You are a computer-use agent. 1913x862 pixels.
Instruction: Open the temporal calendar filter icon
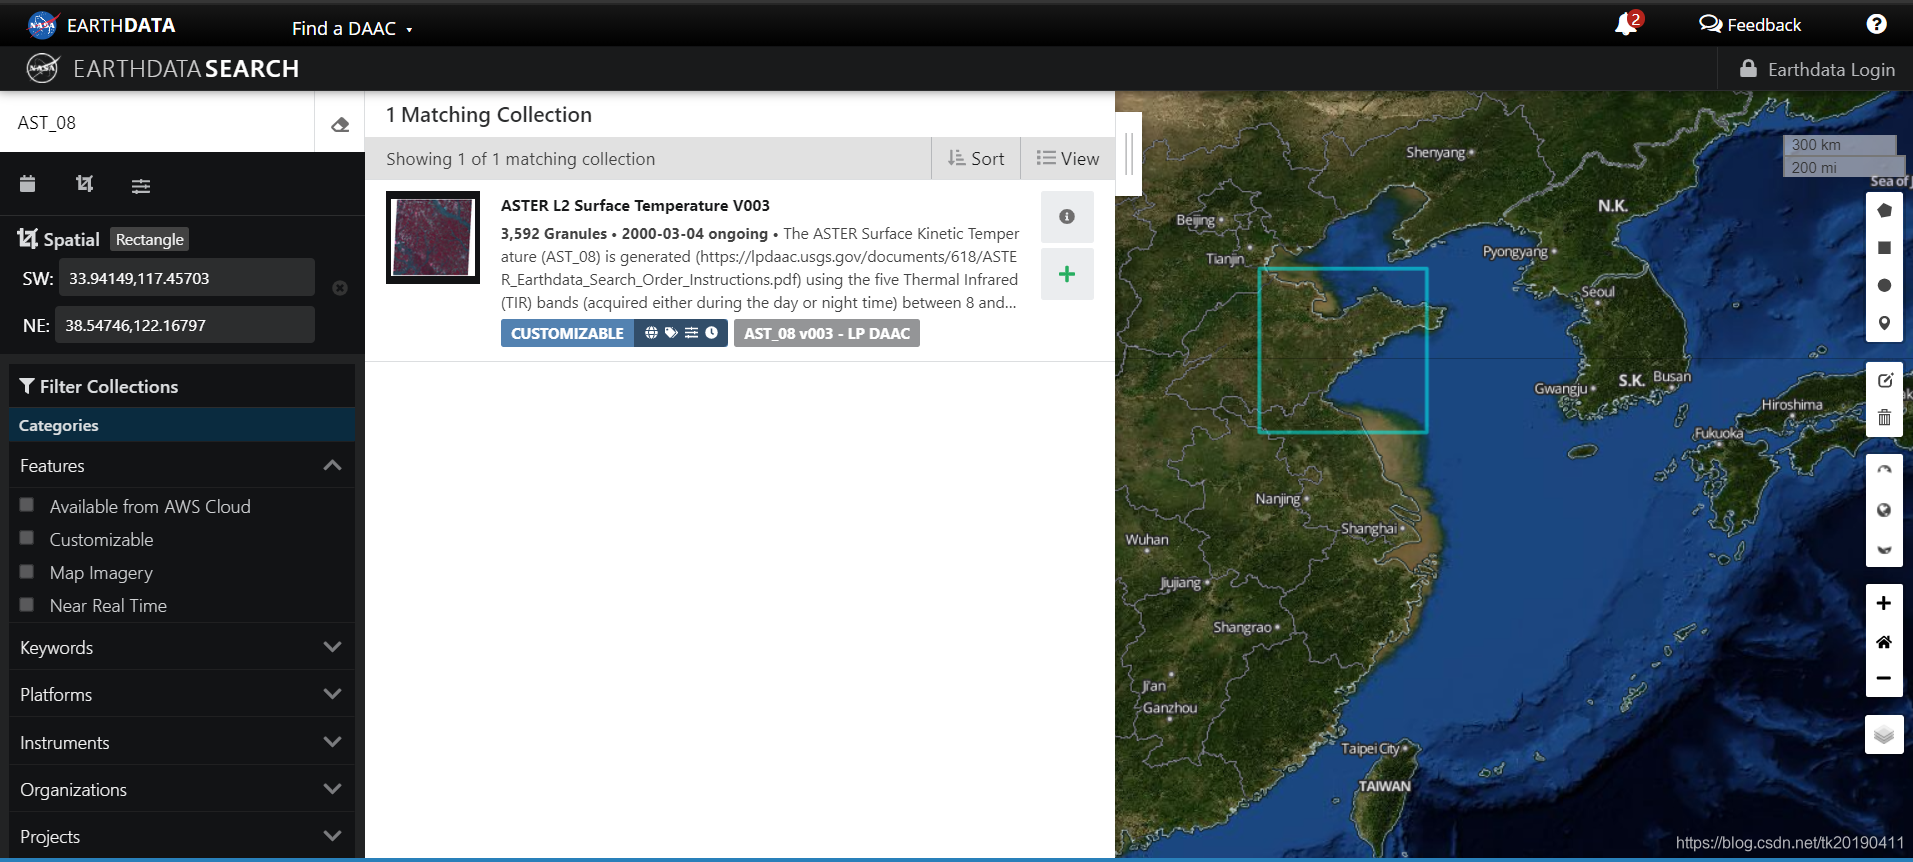point(28,184)
